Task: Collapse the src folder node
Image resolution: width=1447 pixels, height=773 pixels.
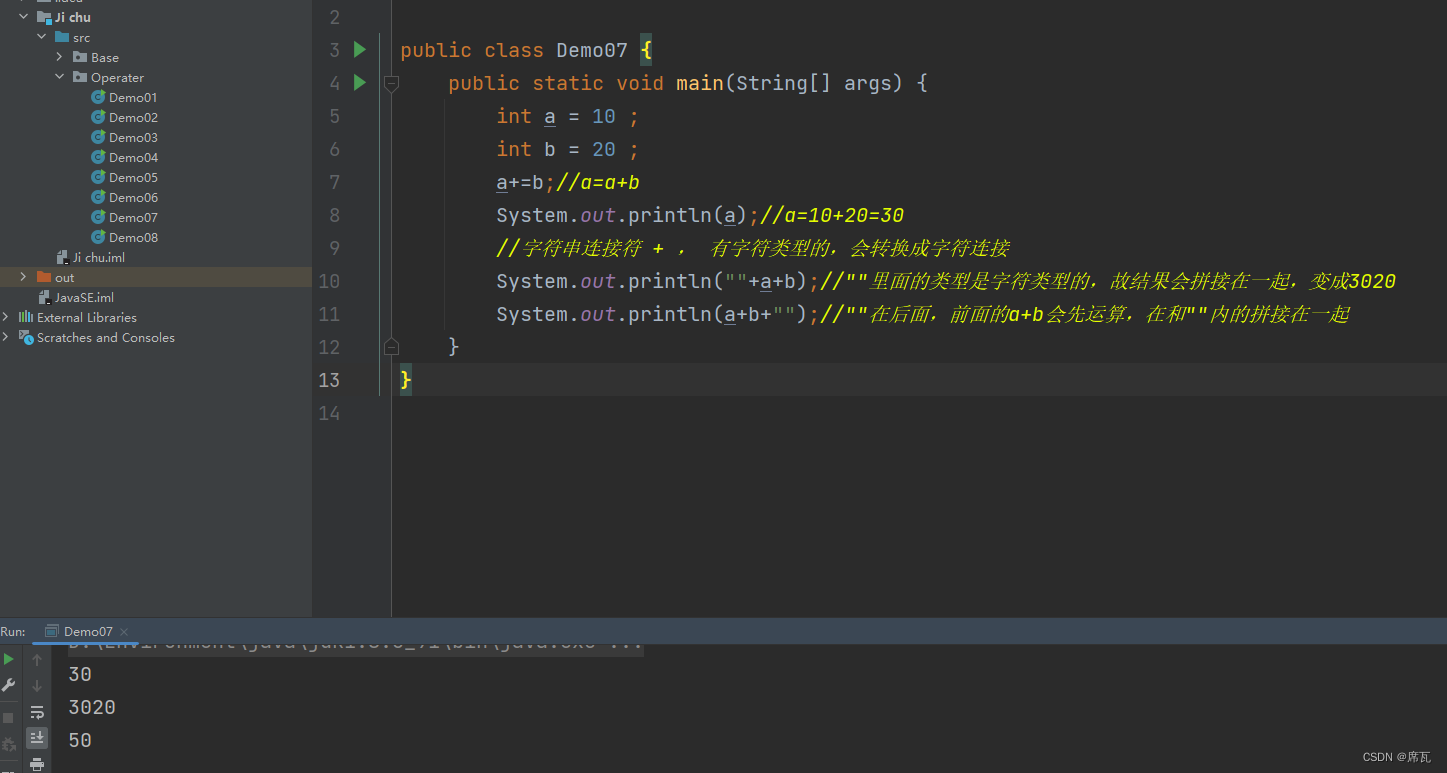Action: pyautogui.click(x=42, y=37)
